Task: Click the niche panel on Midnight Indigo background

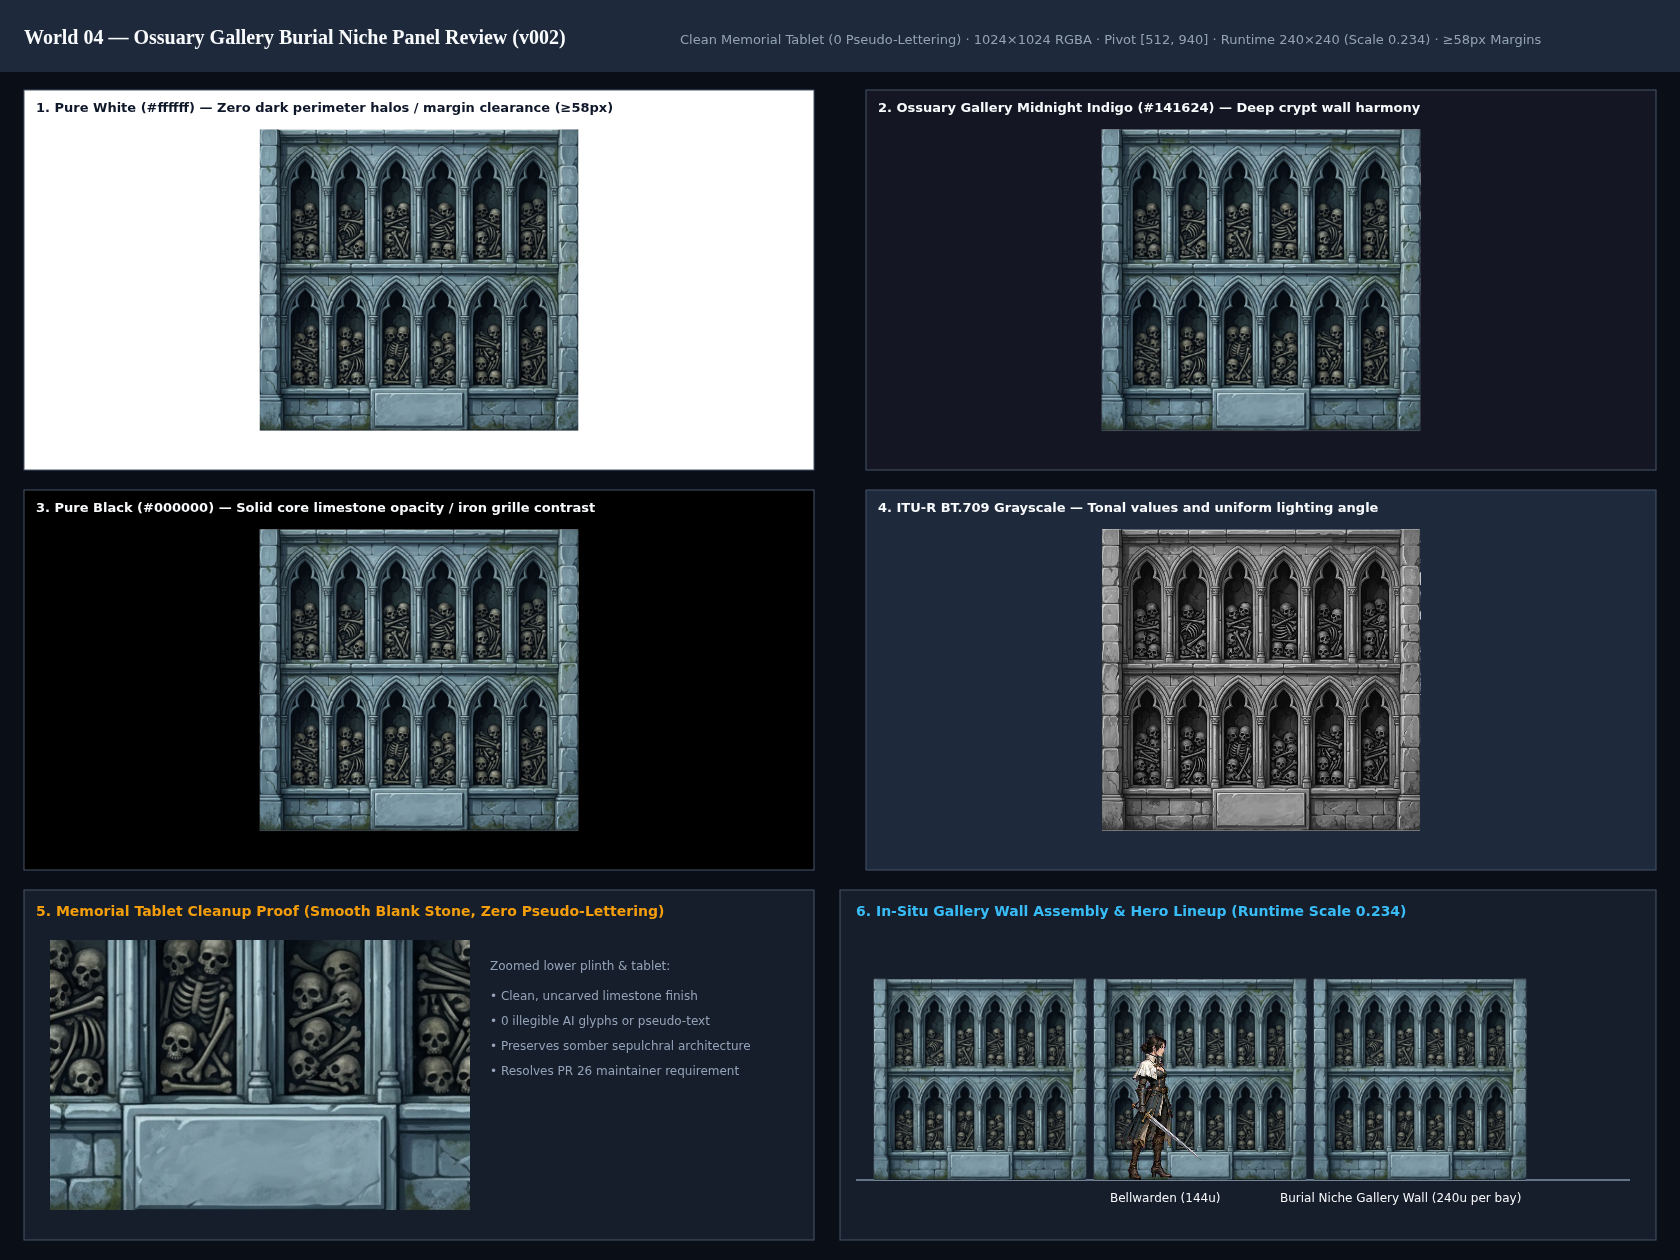Action: [x=1261, y=280]
